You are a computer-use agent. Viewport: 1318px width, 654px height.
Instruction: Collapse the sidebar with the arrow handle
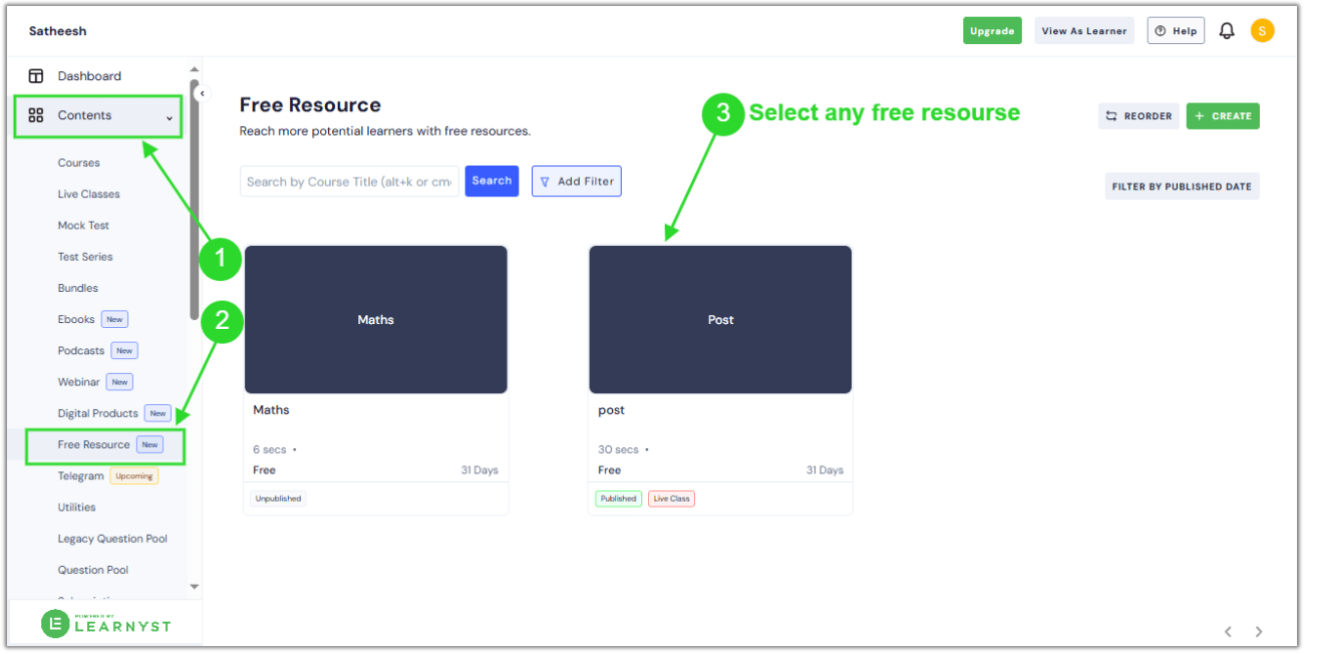pos(202,93)
